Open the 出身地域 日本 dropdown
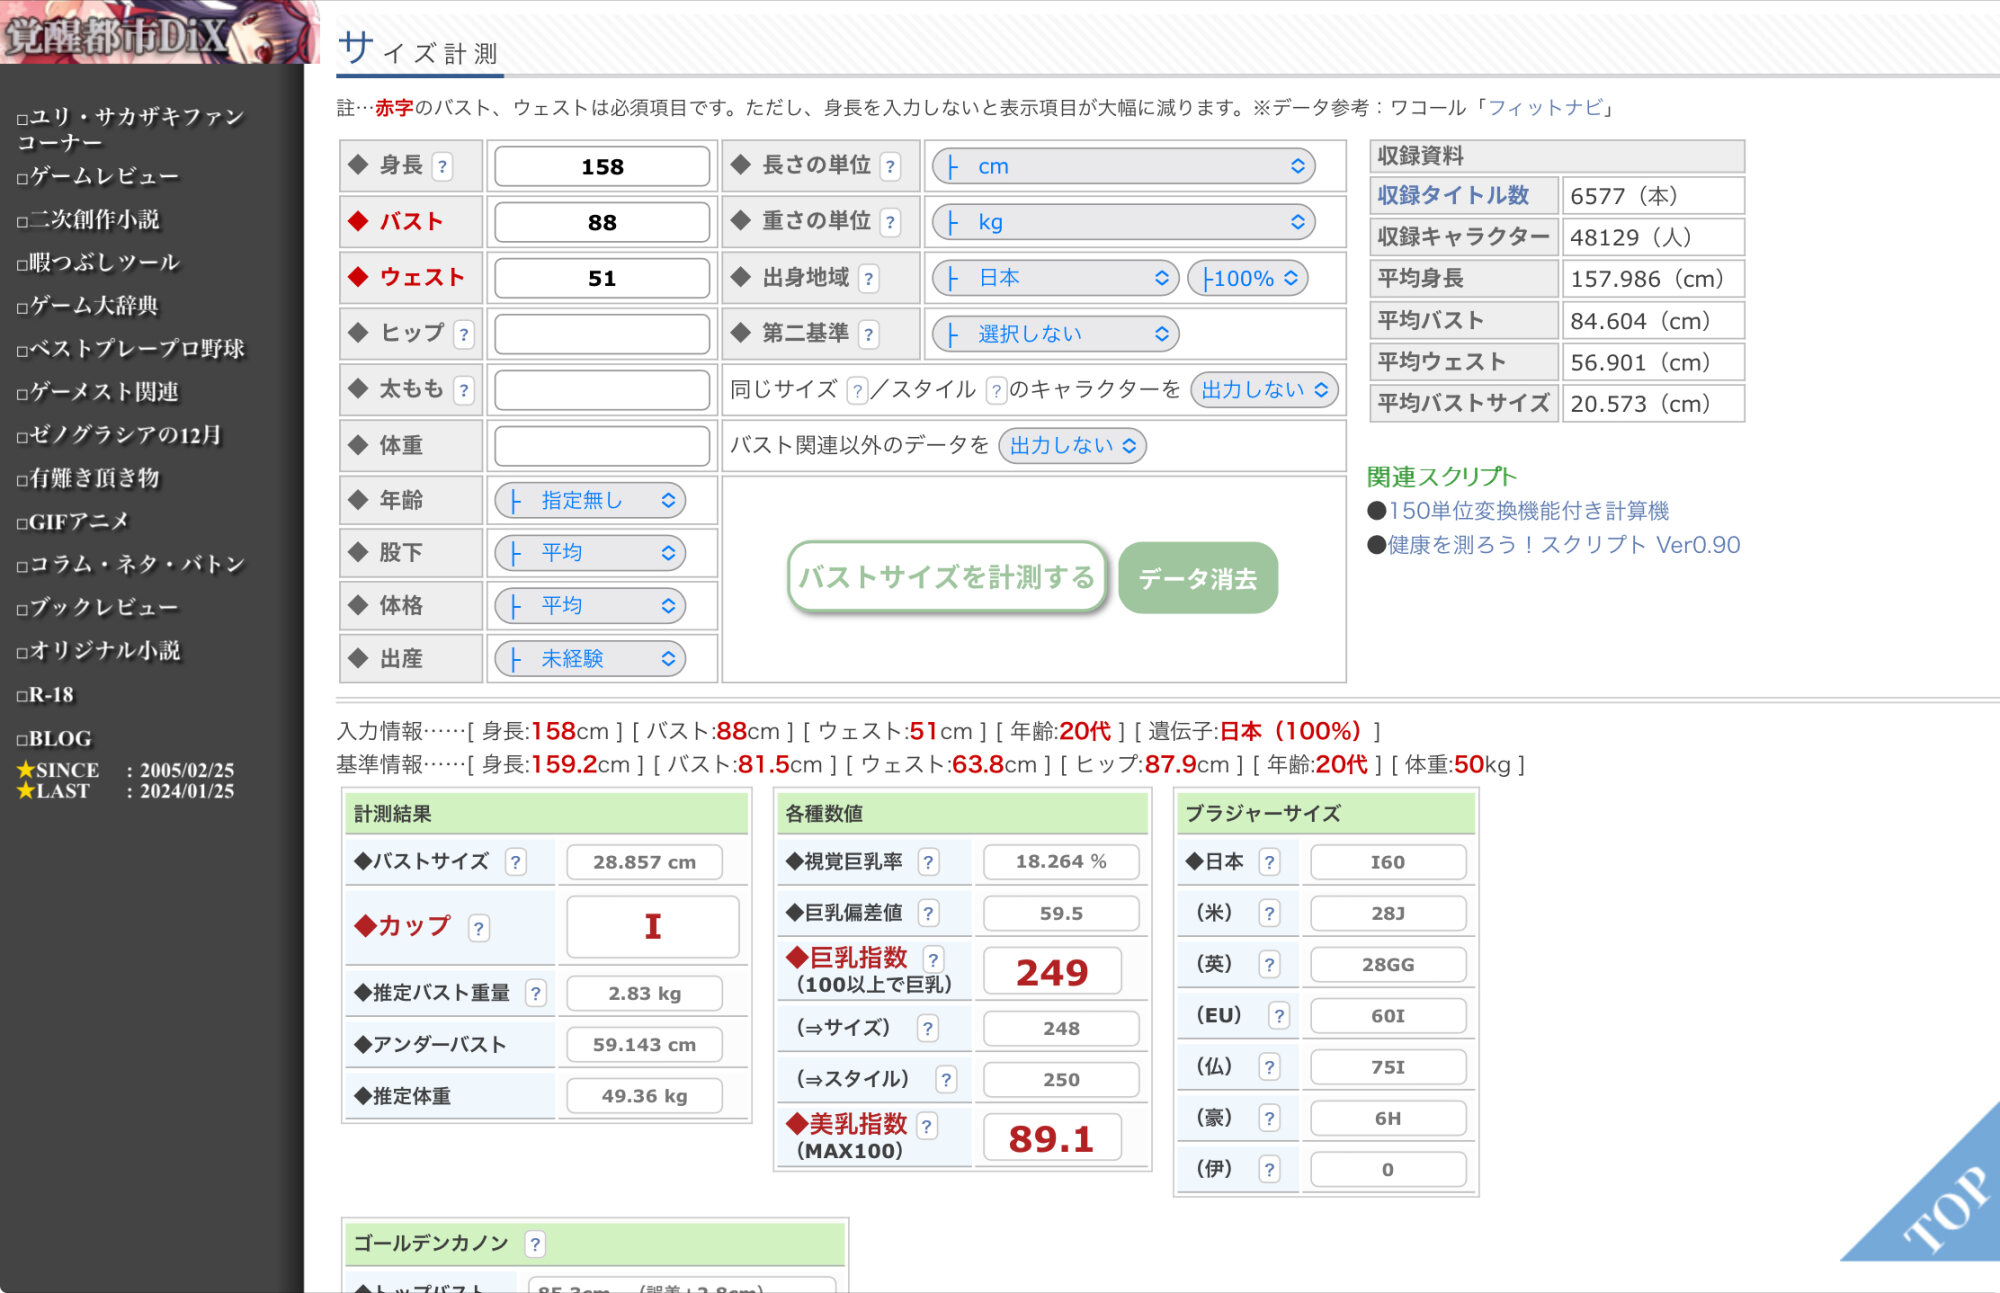Viewport: 2000px width, 1293px height. (1055, 278)
